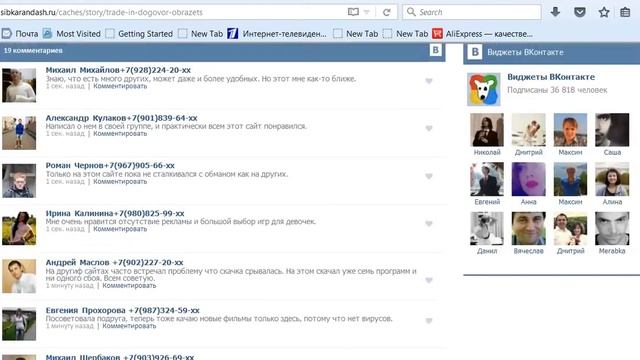Open Ирина Калинина profile name link
This screenshot has width=640, height=360.
[x=115, y=213]
